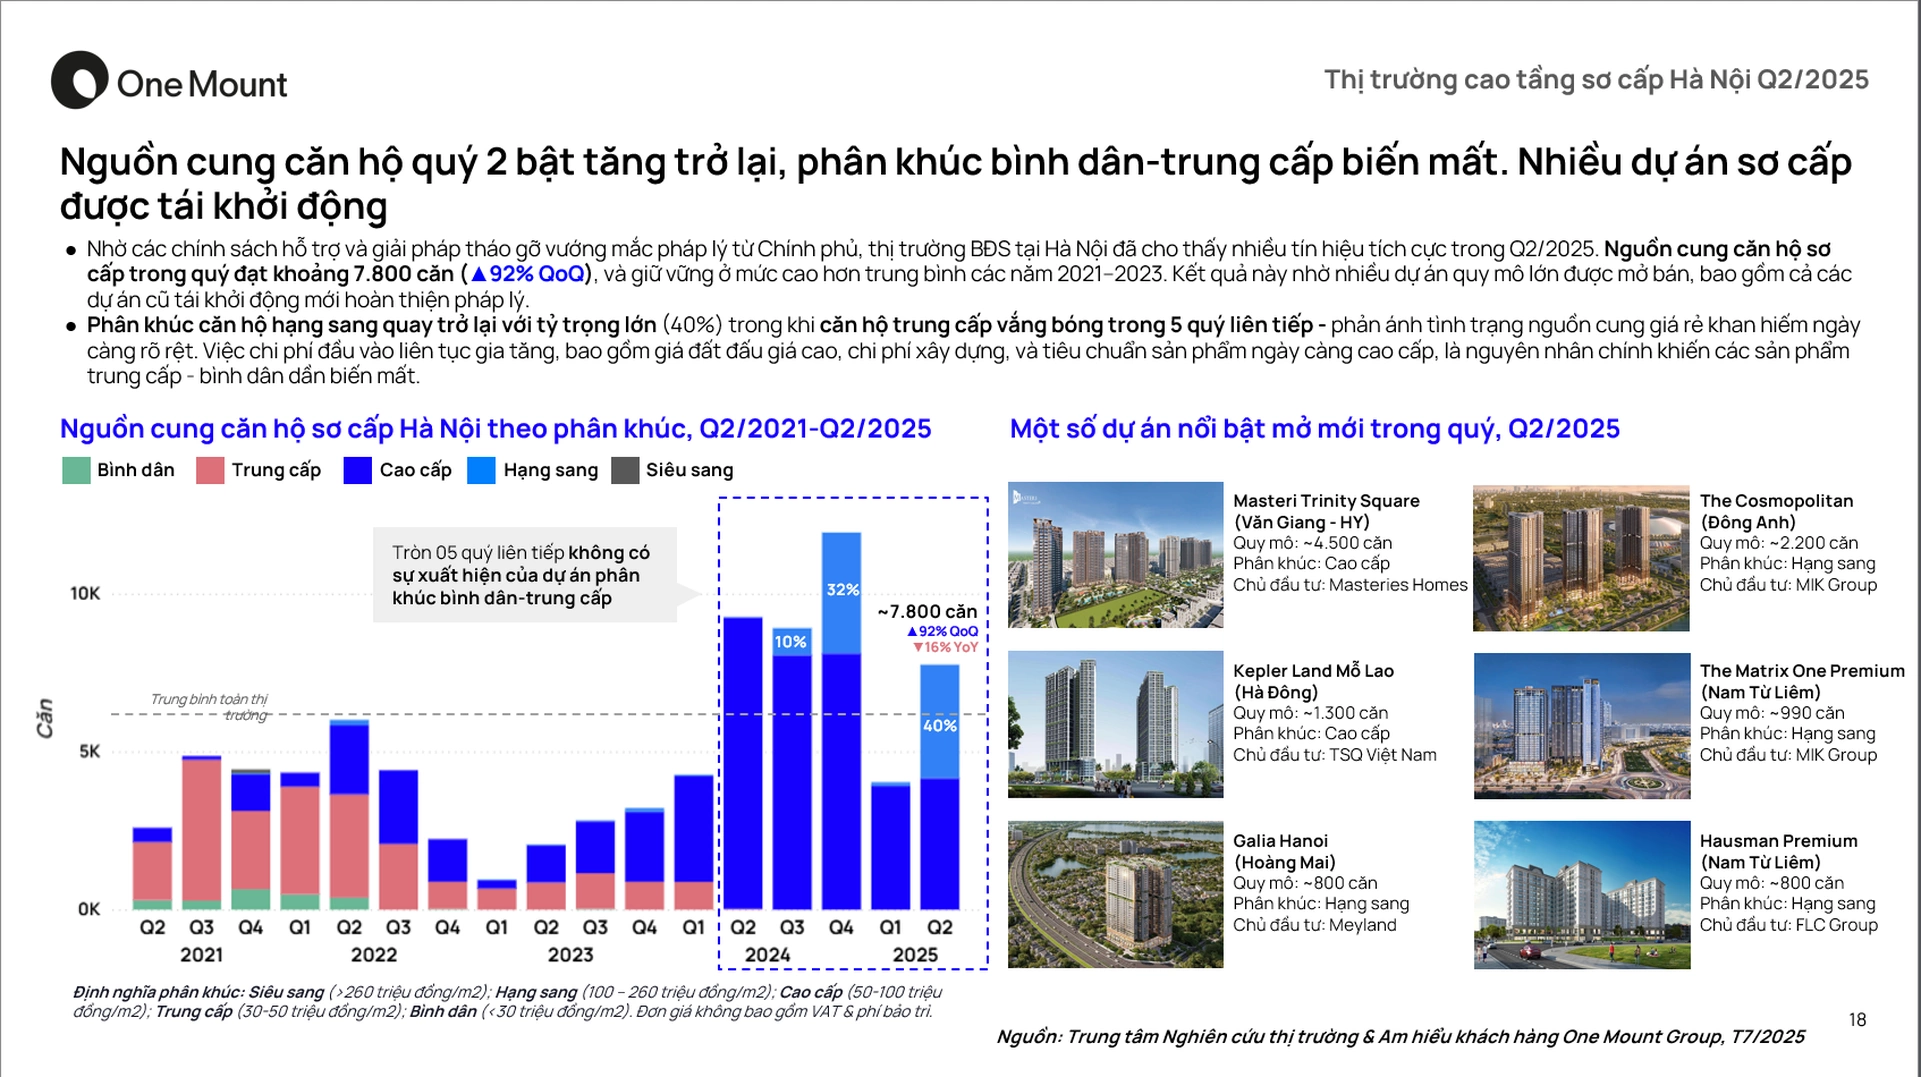Click 'Chủ đầu tư: Meyland' text
Screen dimensions: 1921x1077
[x=1314, y=925]
